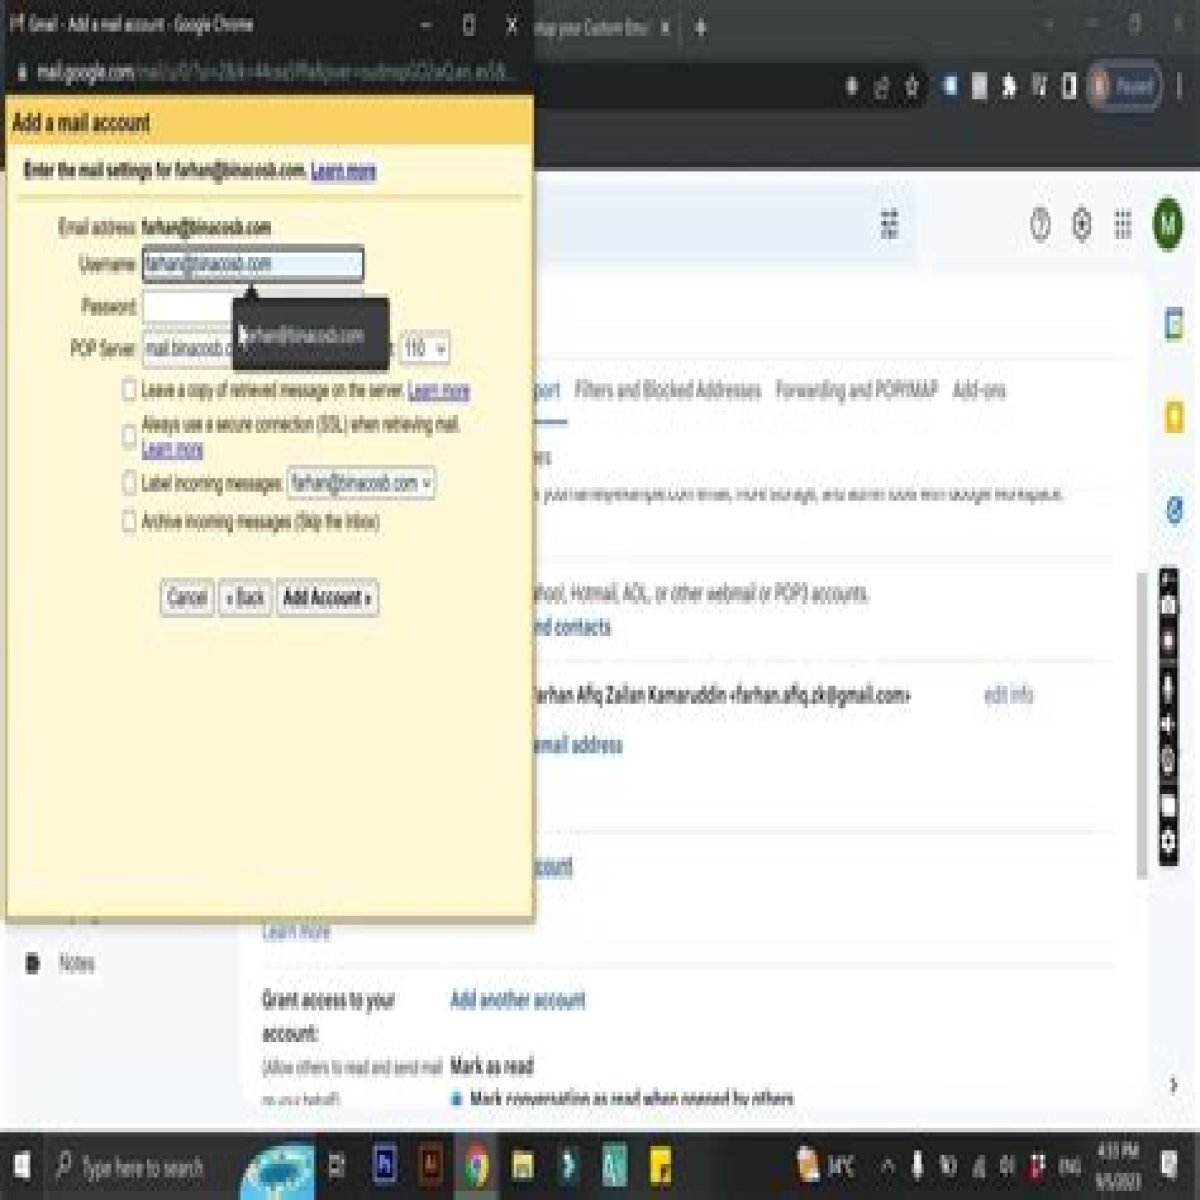Open Photoshop from taskbar
The height and width of the screenshot is (1200, 1200).
pyautogui.click(x=384, y=1166)
